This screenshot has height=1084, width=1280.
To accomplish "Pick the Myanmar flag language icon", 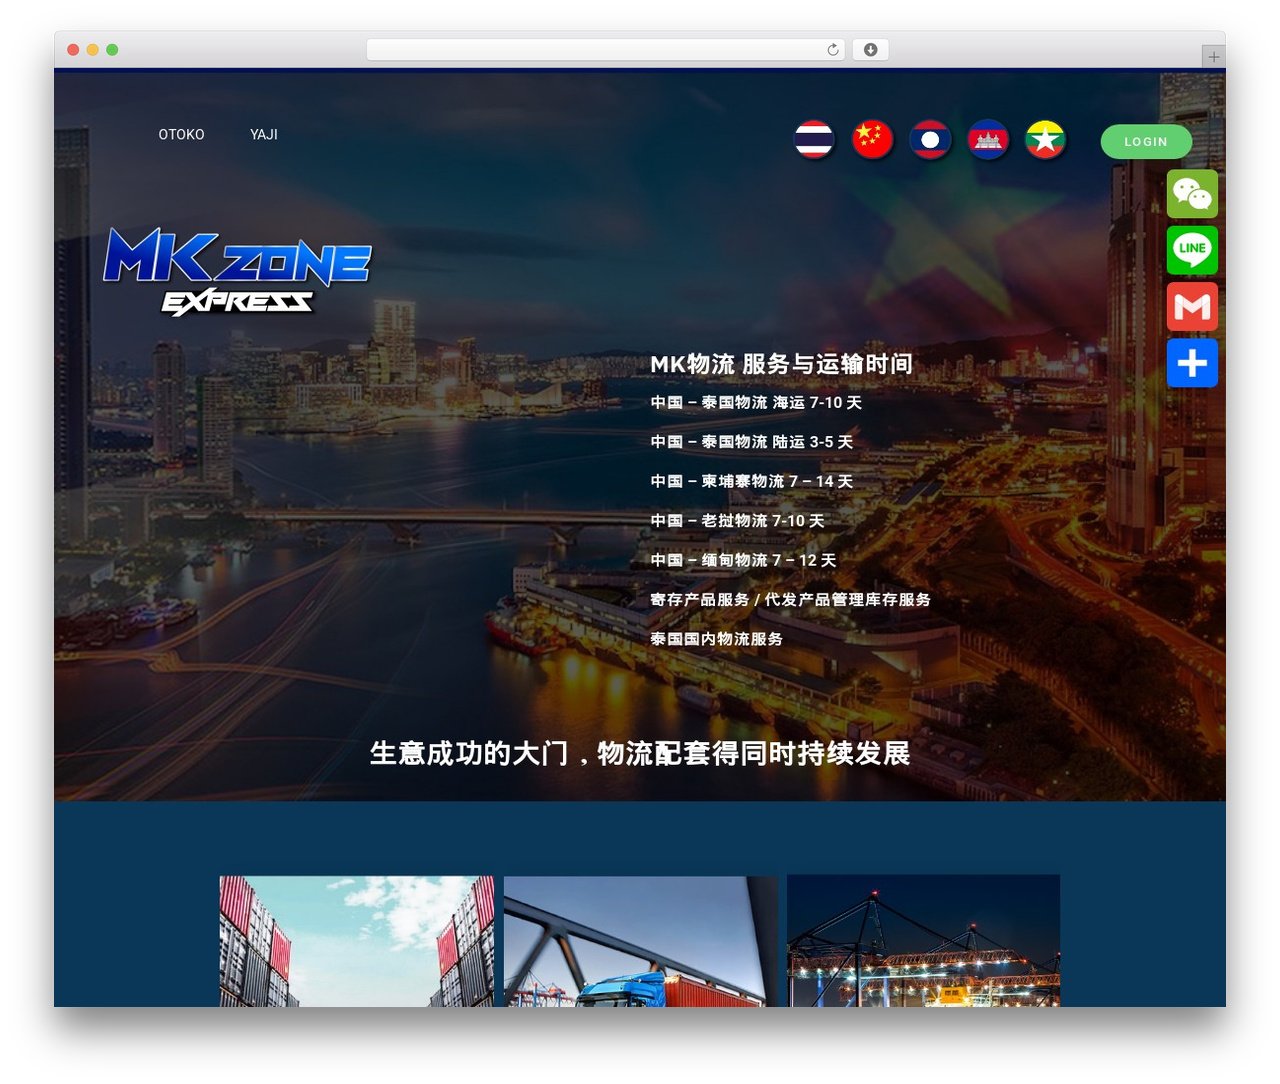I will point(1045,139).
